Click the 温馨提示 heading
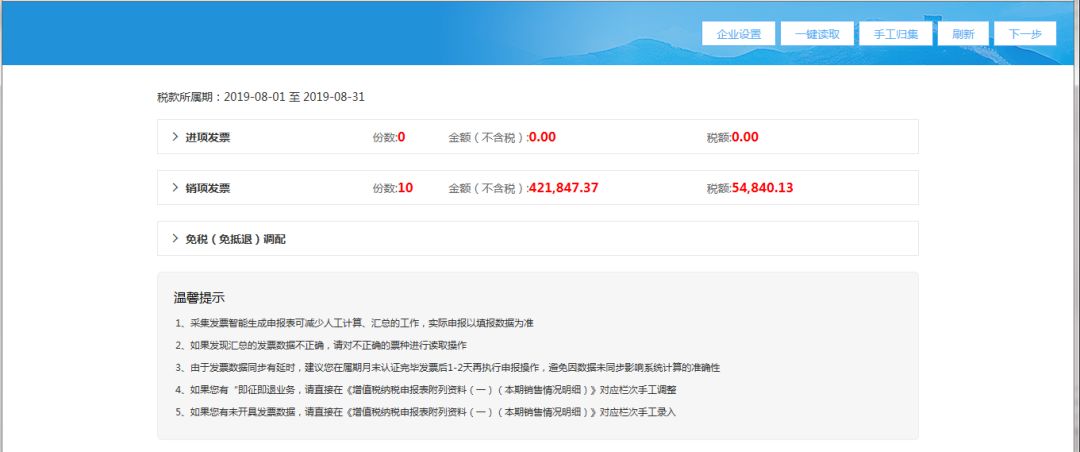 tap(199, 298)
